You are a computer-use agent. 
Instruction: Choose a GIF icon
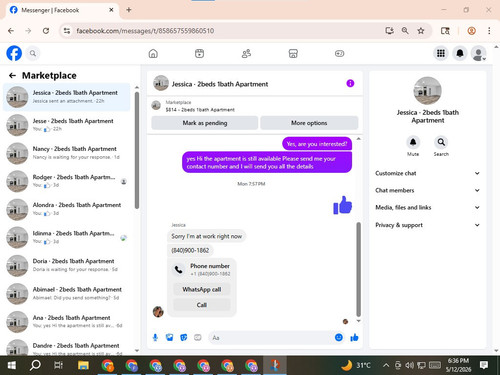[x=198, y=338]
